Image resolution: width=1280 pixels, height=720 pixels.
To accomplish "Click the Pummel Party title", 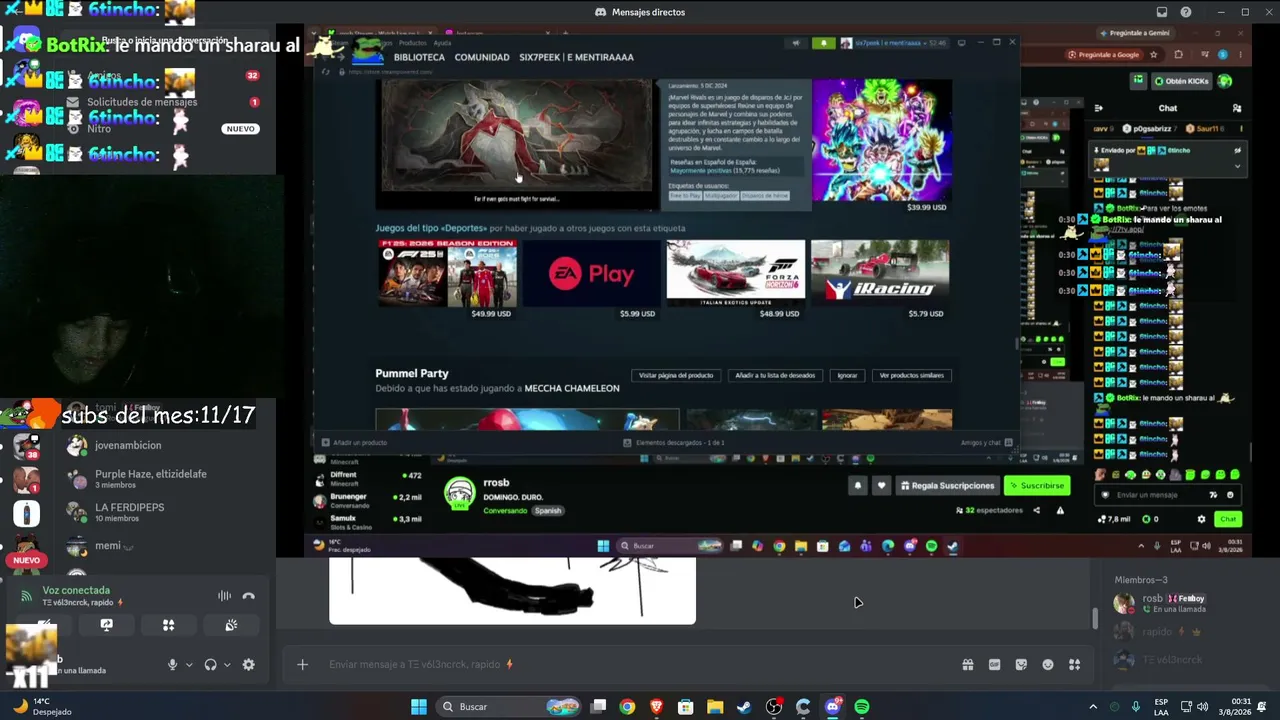I will 412,373.
